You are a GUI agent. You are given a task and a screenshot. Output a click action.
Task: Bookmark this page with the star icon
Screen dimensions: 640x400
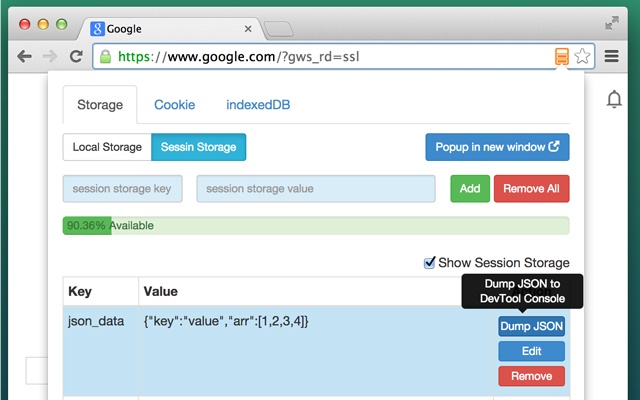pyautogui.click(x=583, y=56)
